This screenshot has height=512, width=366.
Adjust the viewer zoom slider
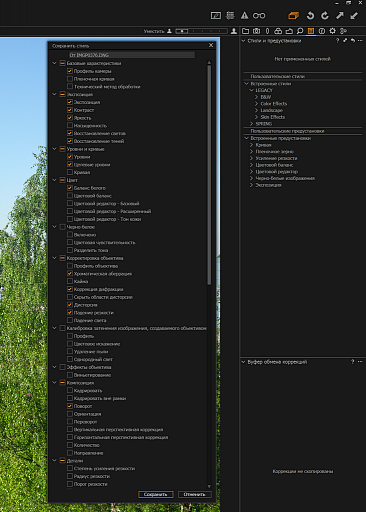coord(201,31)
